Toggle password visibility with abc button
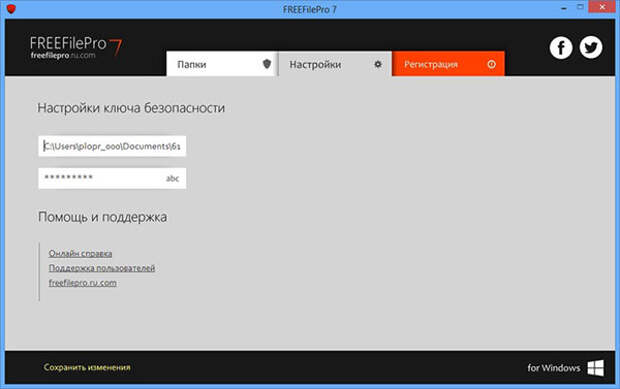This screenshot has height=389, width=620. click(x=172, y=178)
